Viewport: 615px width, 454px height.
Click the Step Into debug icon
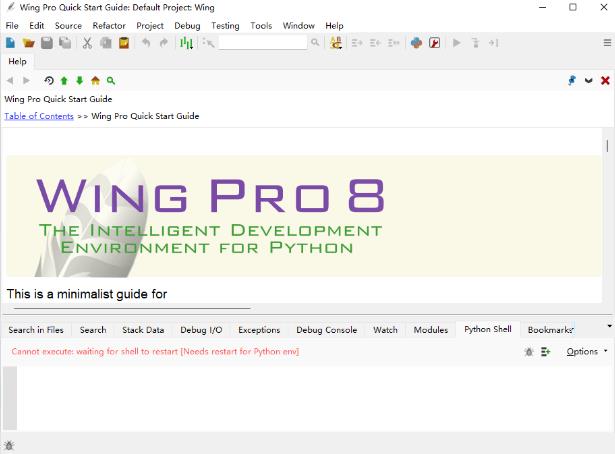(475, 43)
